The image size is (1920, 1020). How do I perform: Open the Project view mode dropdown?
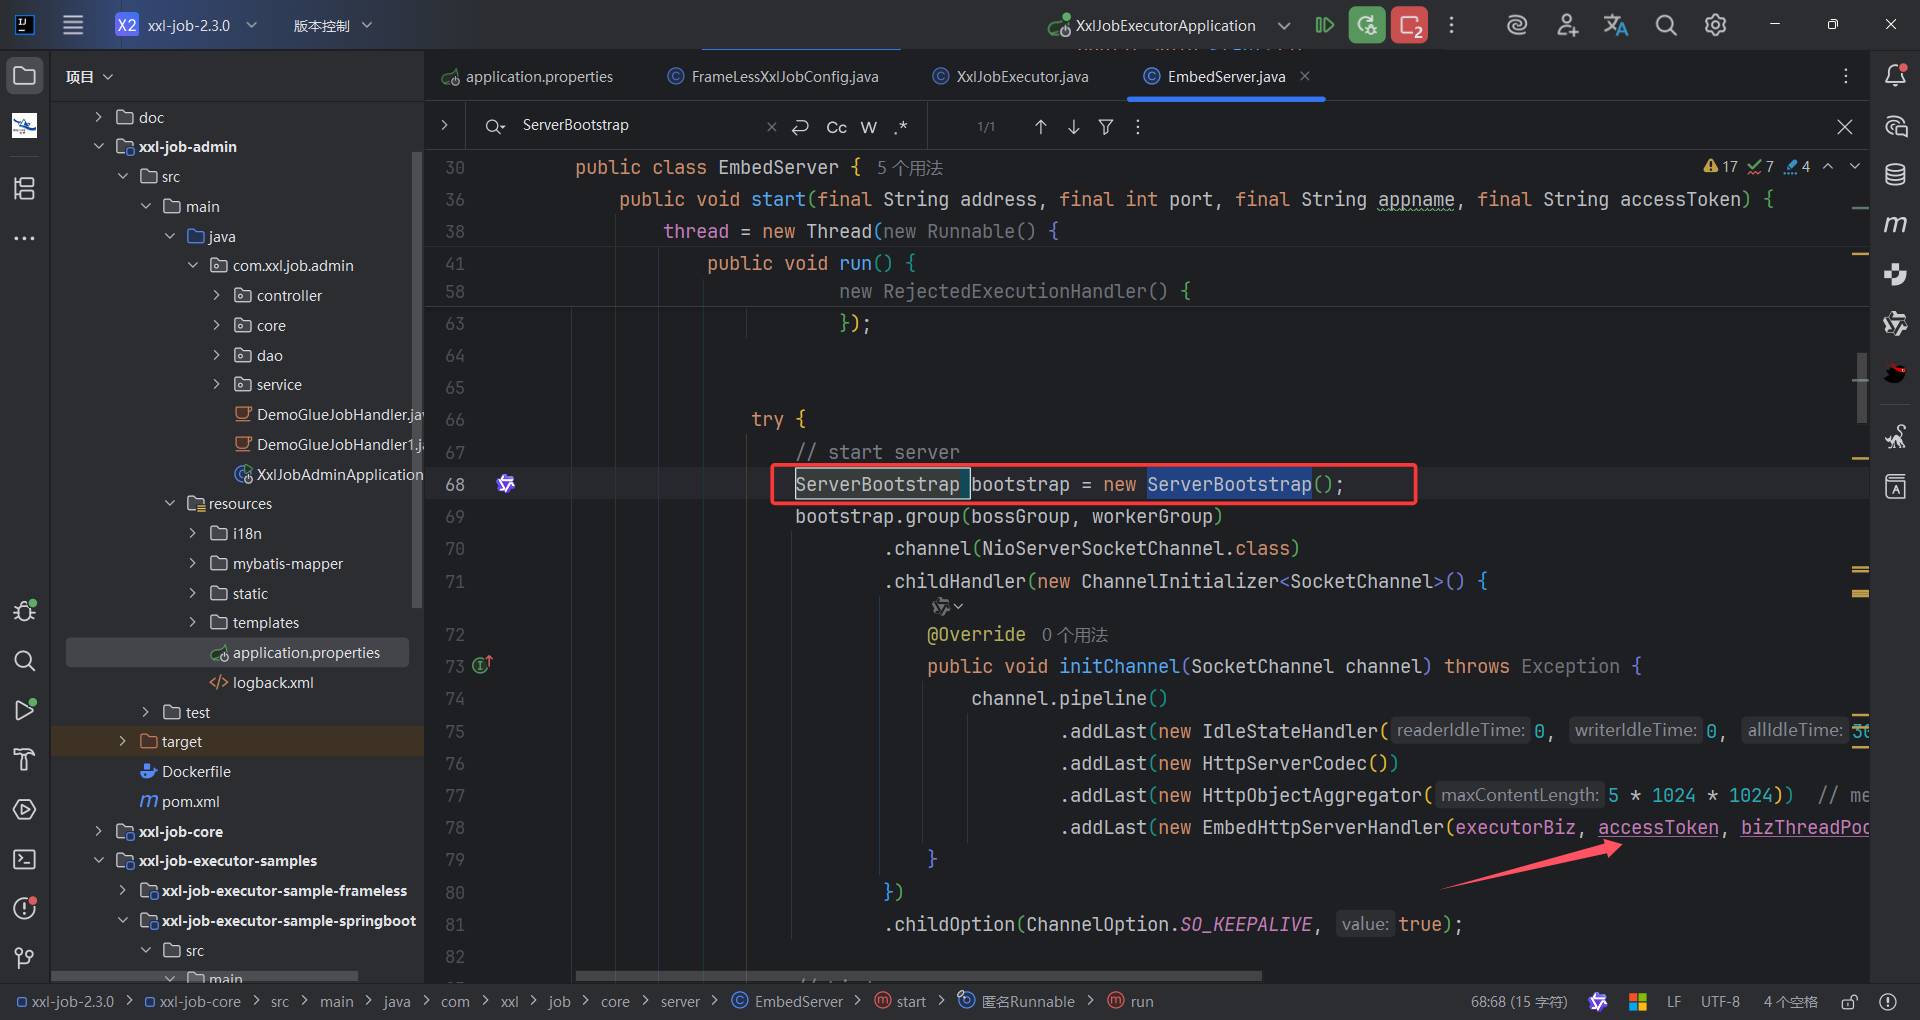pyautogui.click(x=89, y=76)
